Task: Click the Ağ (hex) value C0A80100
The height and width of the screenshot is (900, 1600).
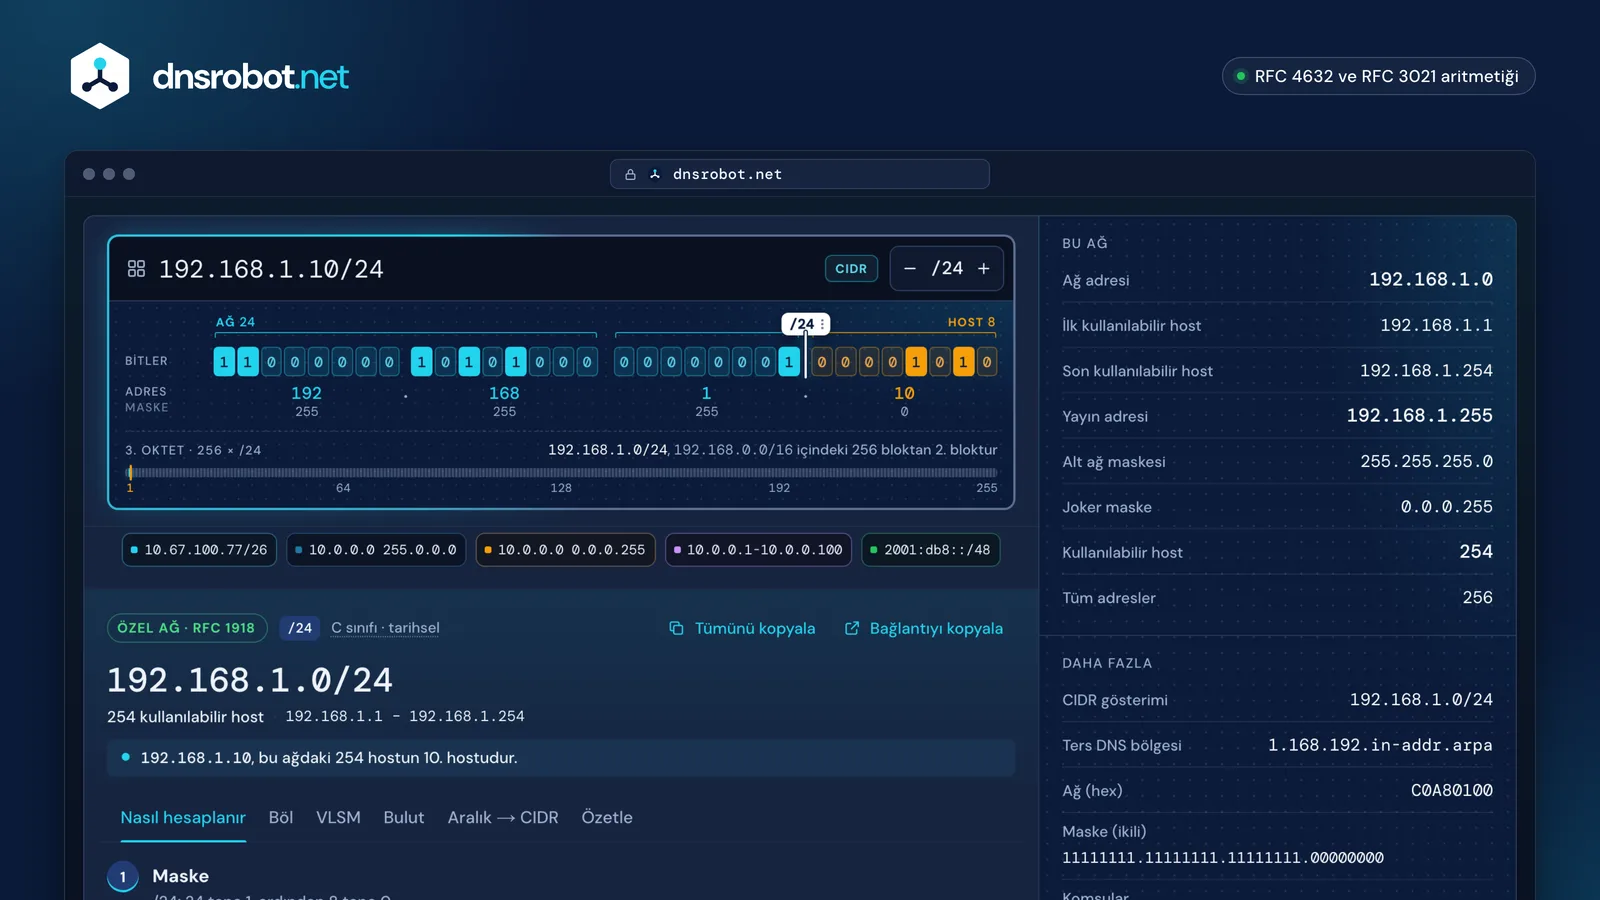Action: click(x=1451, y=790)
